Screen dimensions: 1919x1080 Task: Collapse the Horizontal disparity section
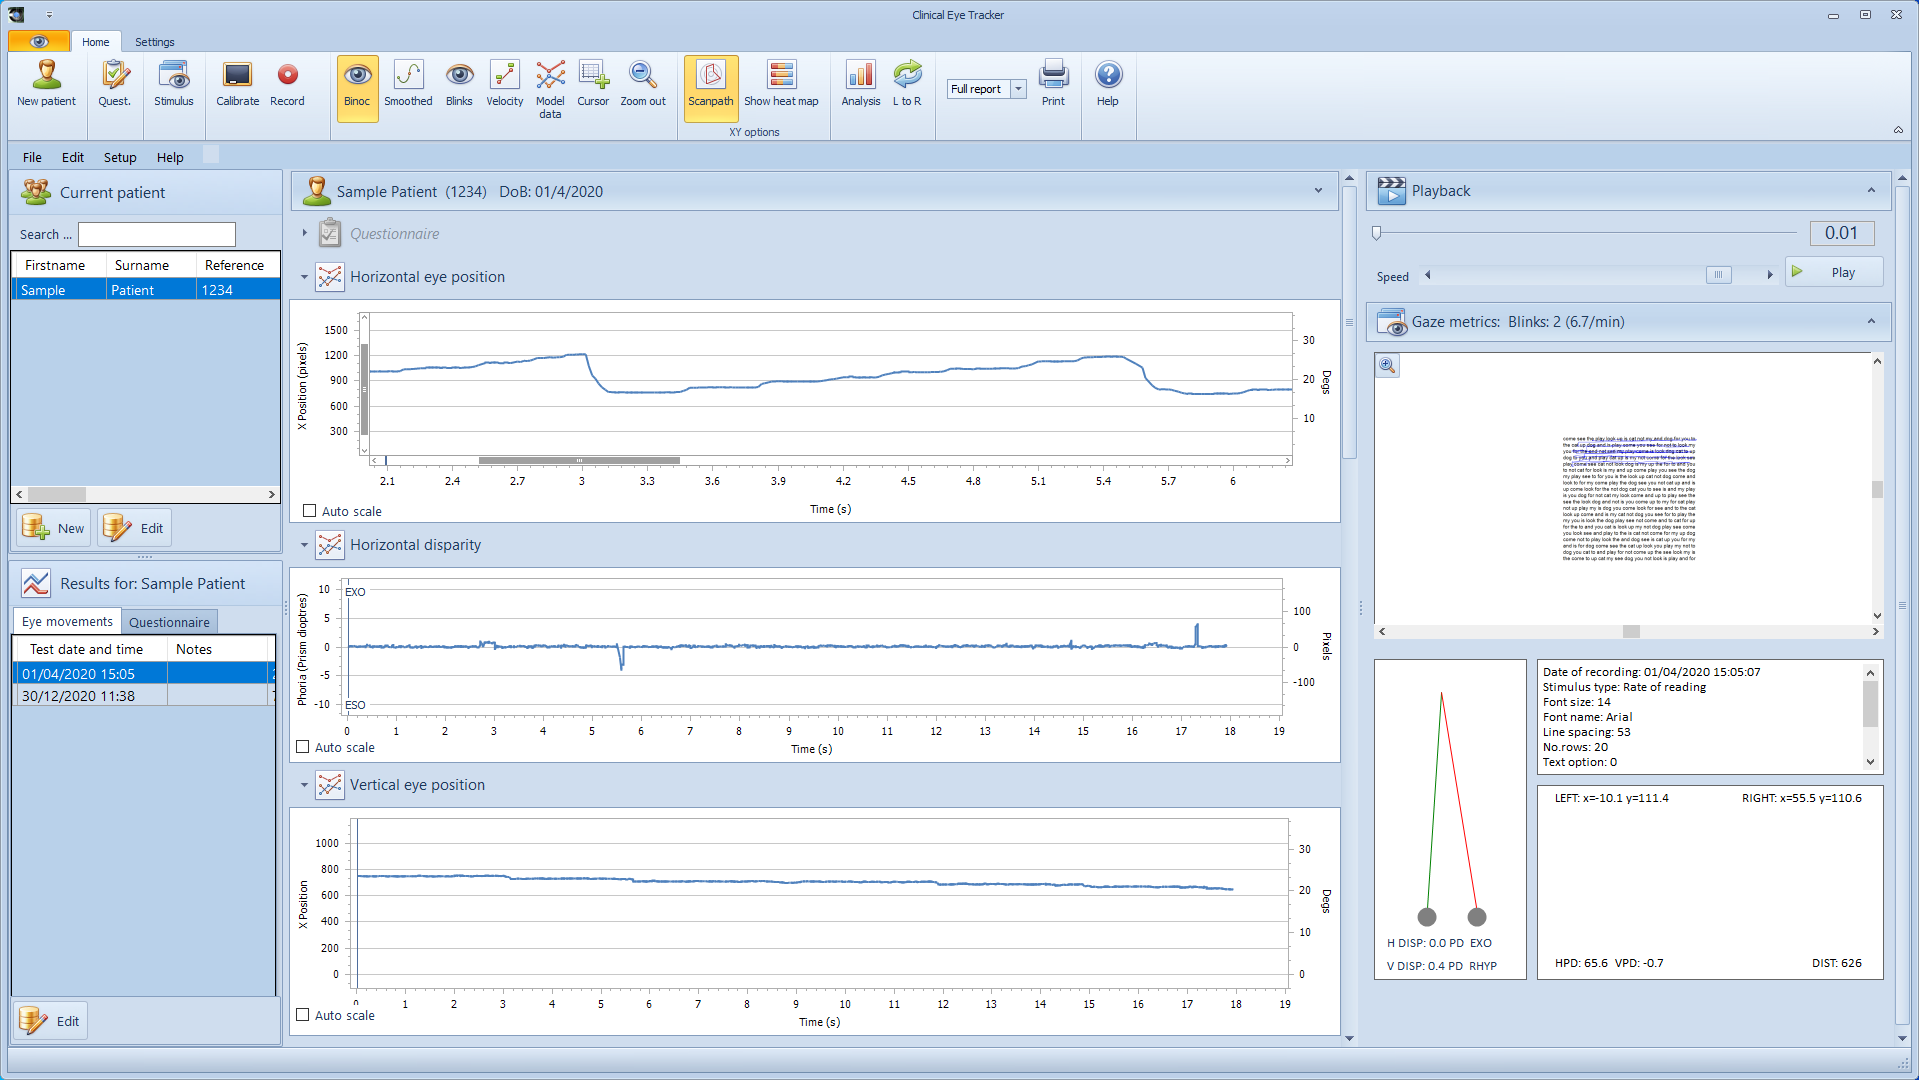pyautogui.click(x=305, y=545)
